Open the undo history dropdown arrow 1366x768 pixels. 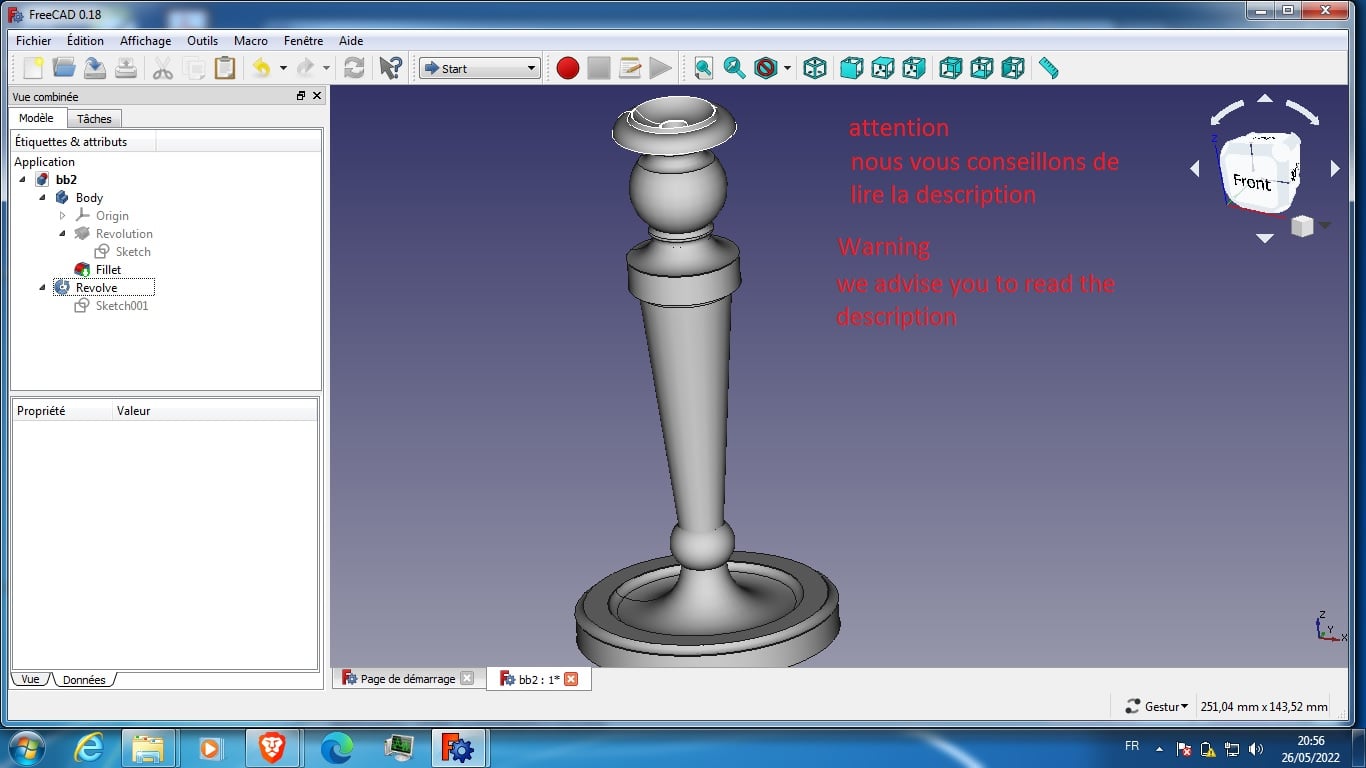(x=283, y=68)
